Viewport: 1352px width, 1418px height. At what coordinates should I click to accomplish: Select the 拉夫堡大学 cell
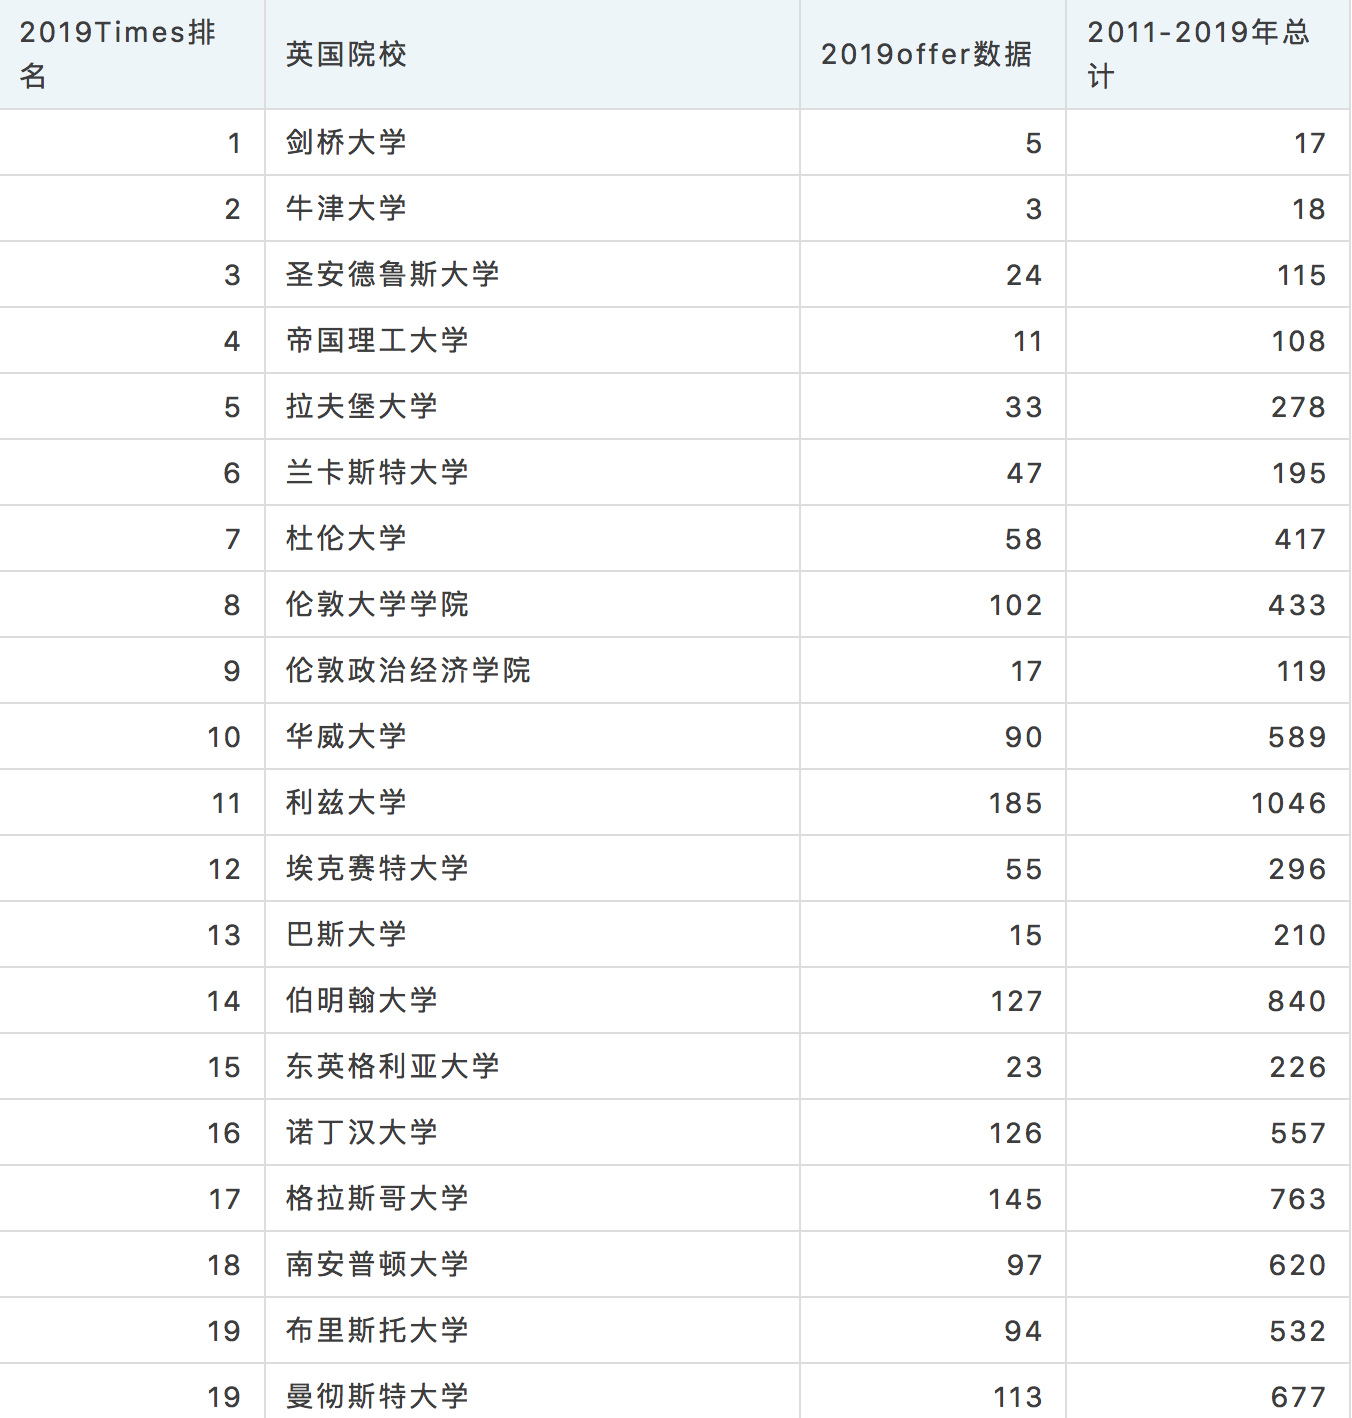[x=361, y=406]
